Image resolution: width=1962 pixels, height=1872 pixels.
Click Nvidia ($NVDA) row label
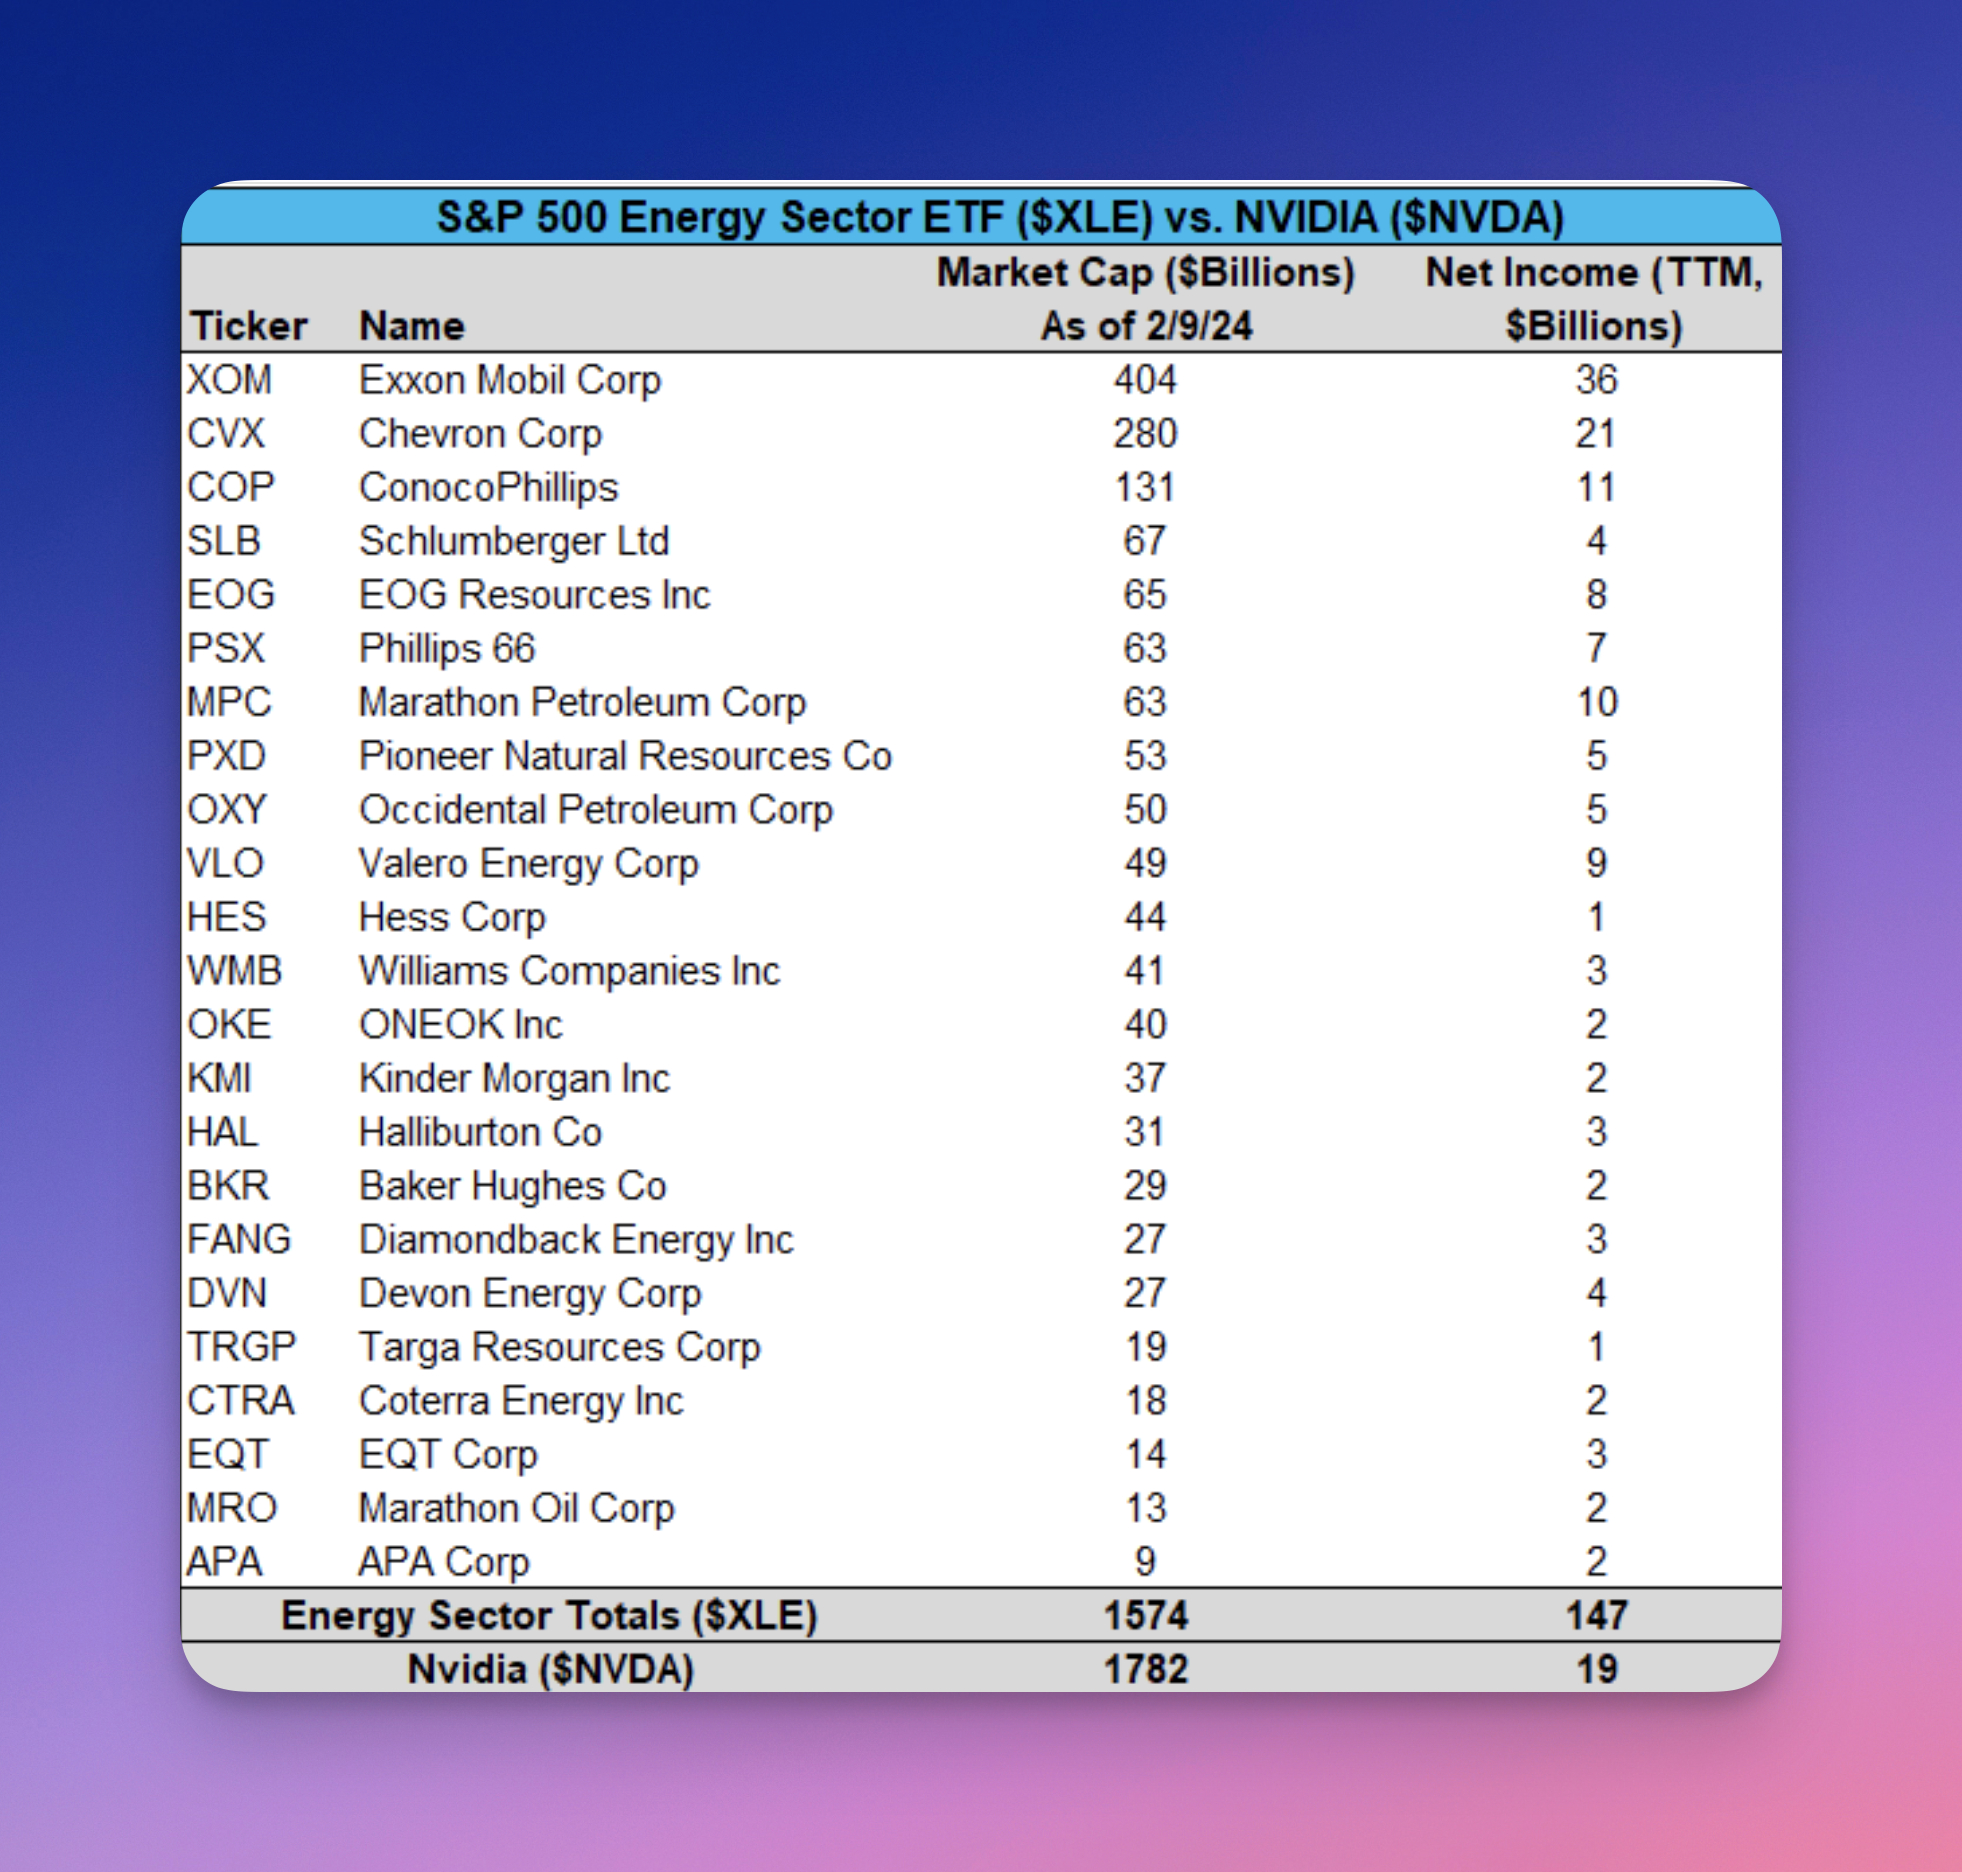pyautogui.click(x=550, y=1670)
